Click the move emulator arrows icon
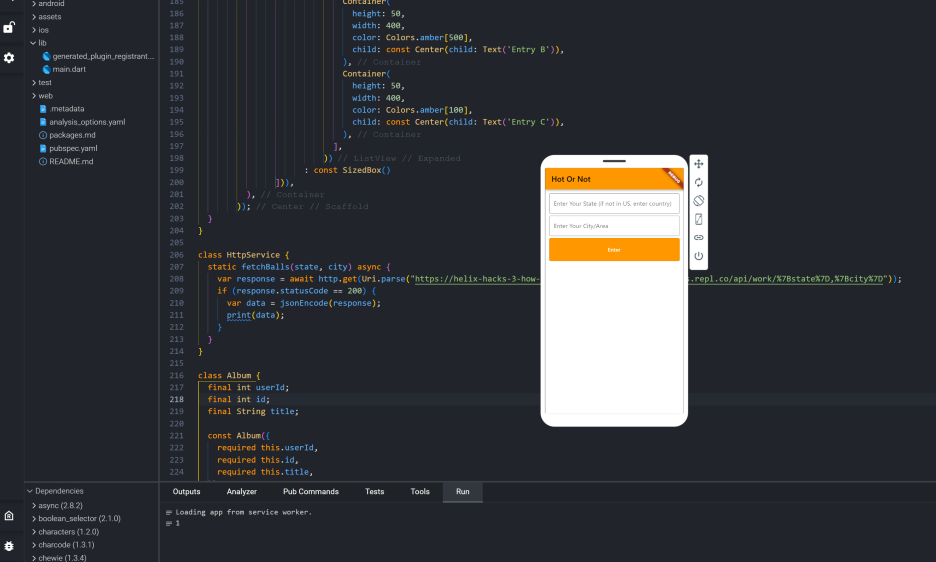The width and height of the screenshot is (936, 562). coord(698,164)
